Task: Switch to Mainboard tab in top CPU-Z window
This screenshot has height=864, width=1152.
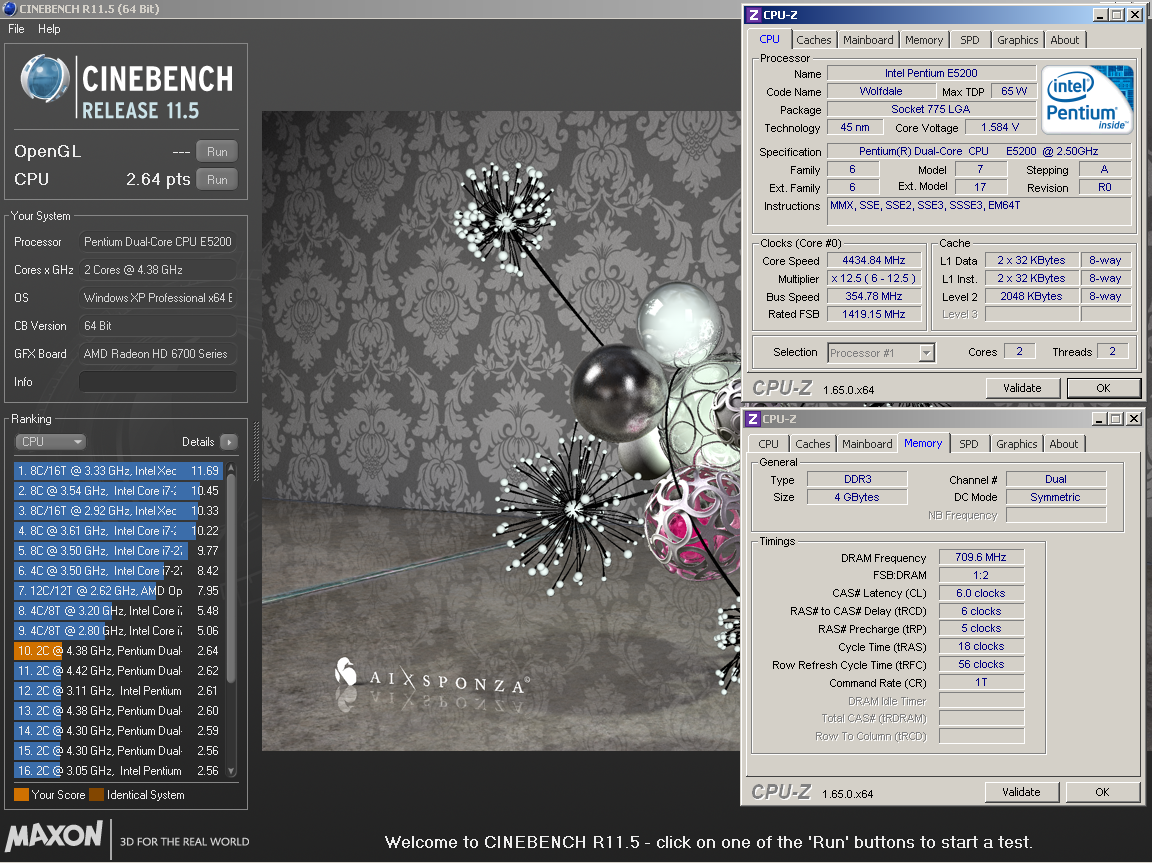Action: [x=868, y=40]
